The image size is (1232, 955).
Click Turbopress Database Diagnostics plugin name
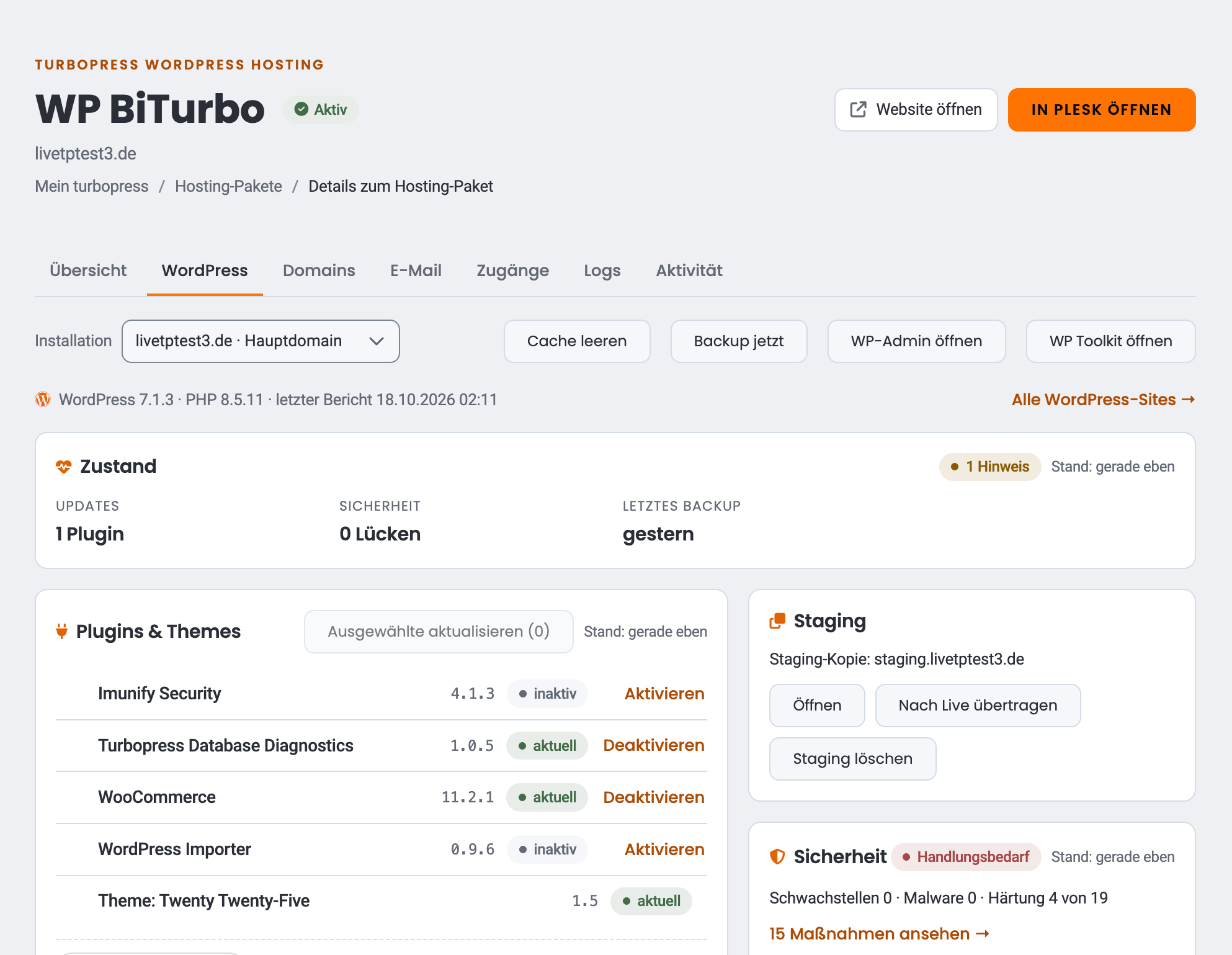[x=226, y=745]
